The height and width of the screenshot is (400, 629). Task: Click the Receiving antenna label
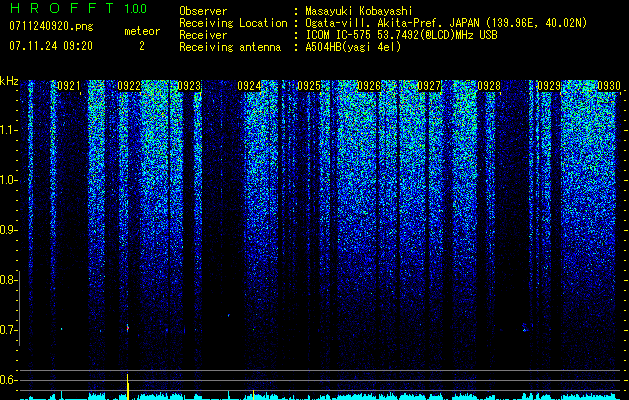(230, 47)
